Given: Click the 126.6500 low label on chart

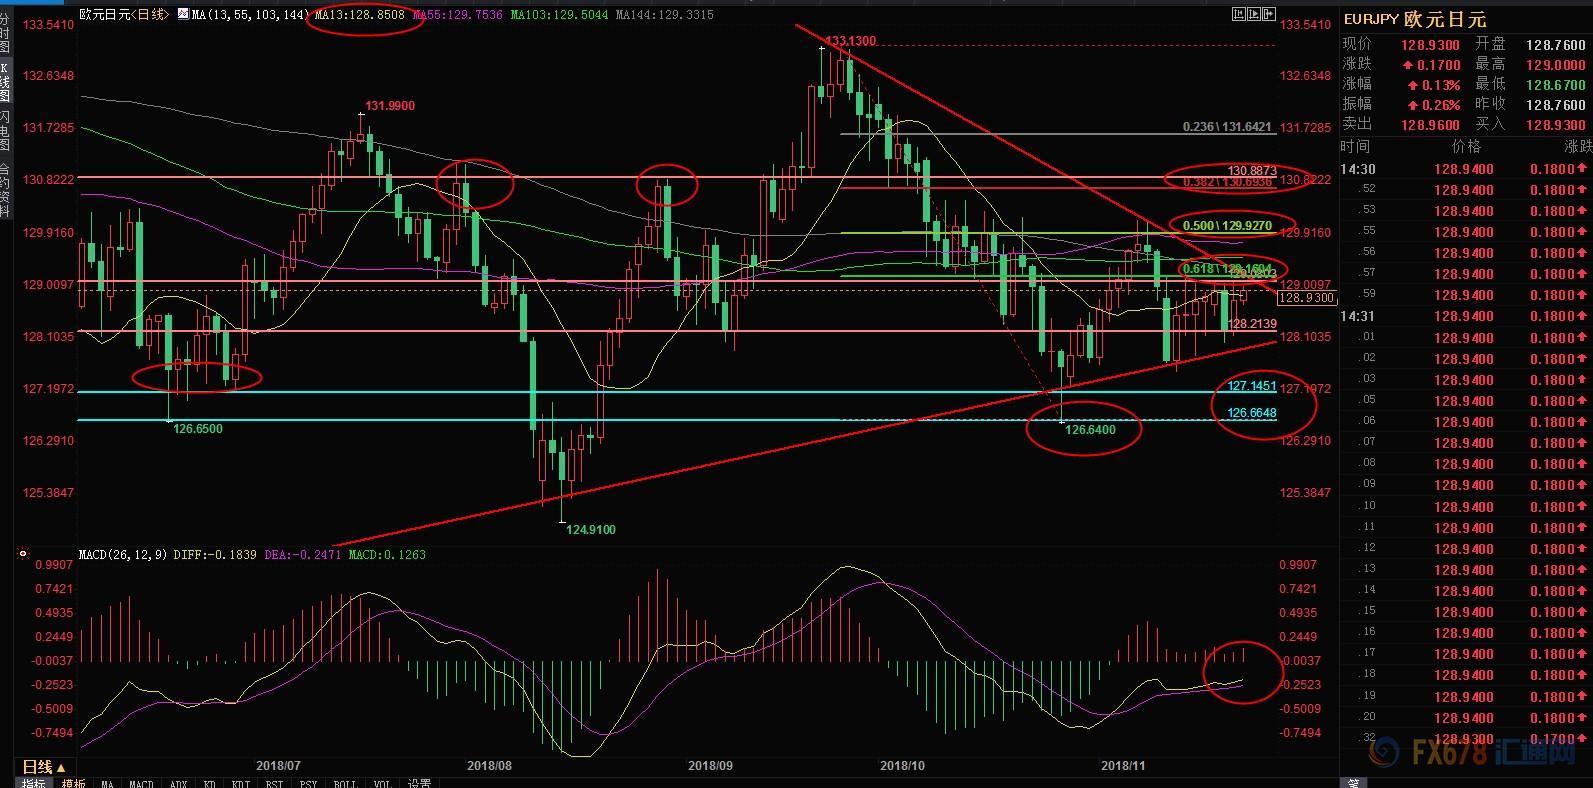Looking at the screenshot, I should click(197, 428).
